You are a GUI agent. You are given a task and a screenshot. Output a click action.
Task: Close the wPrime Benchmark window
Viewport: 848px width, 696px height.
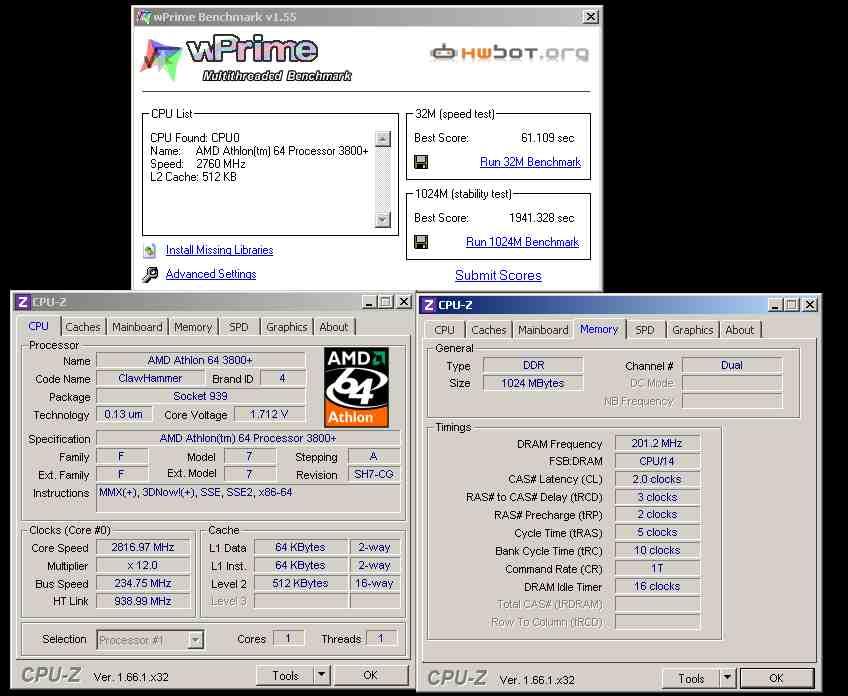(591, 17)
